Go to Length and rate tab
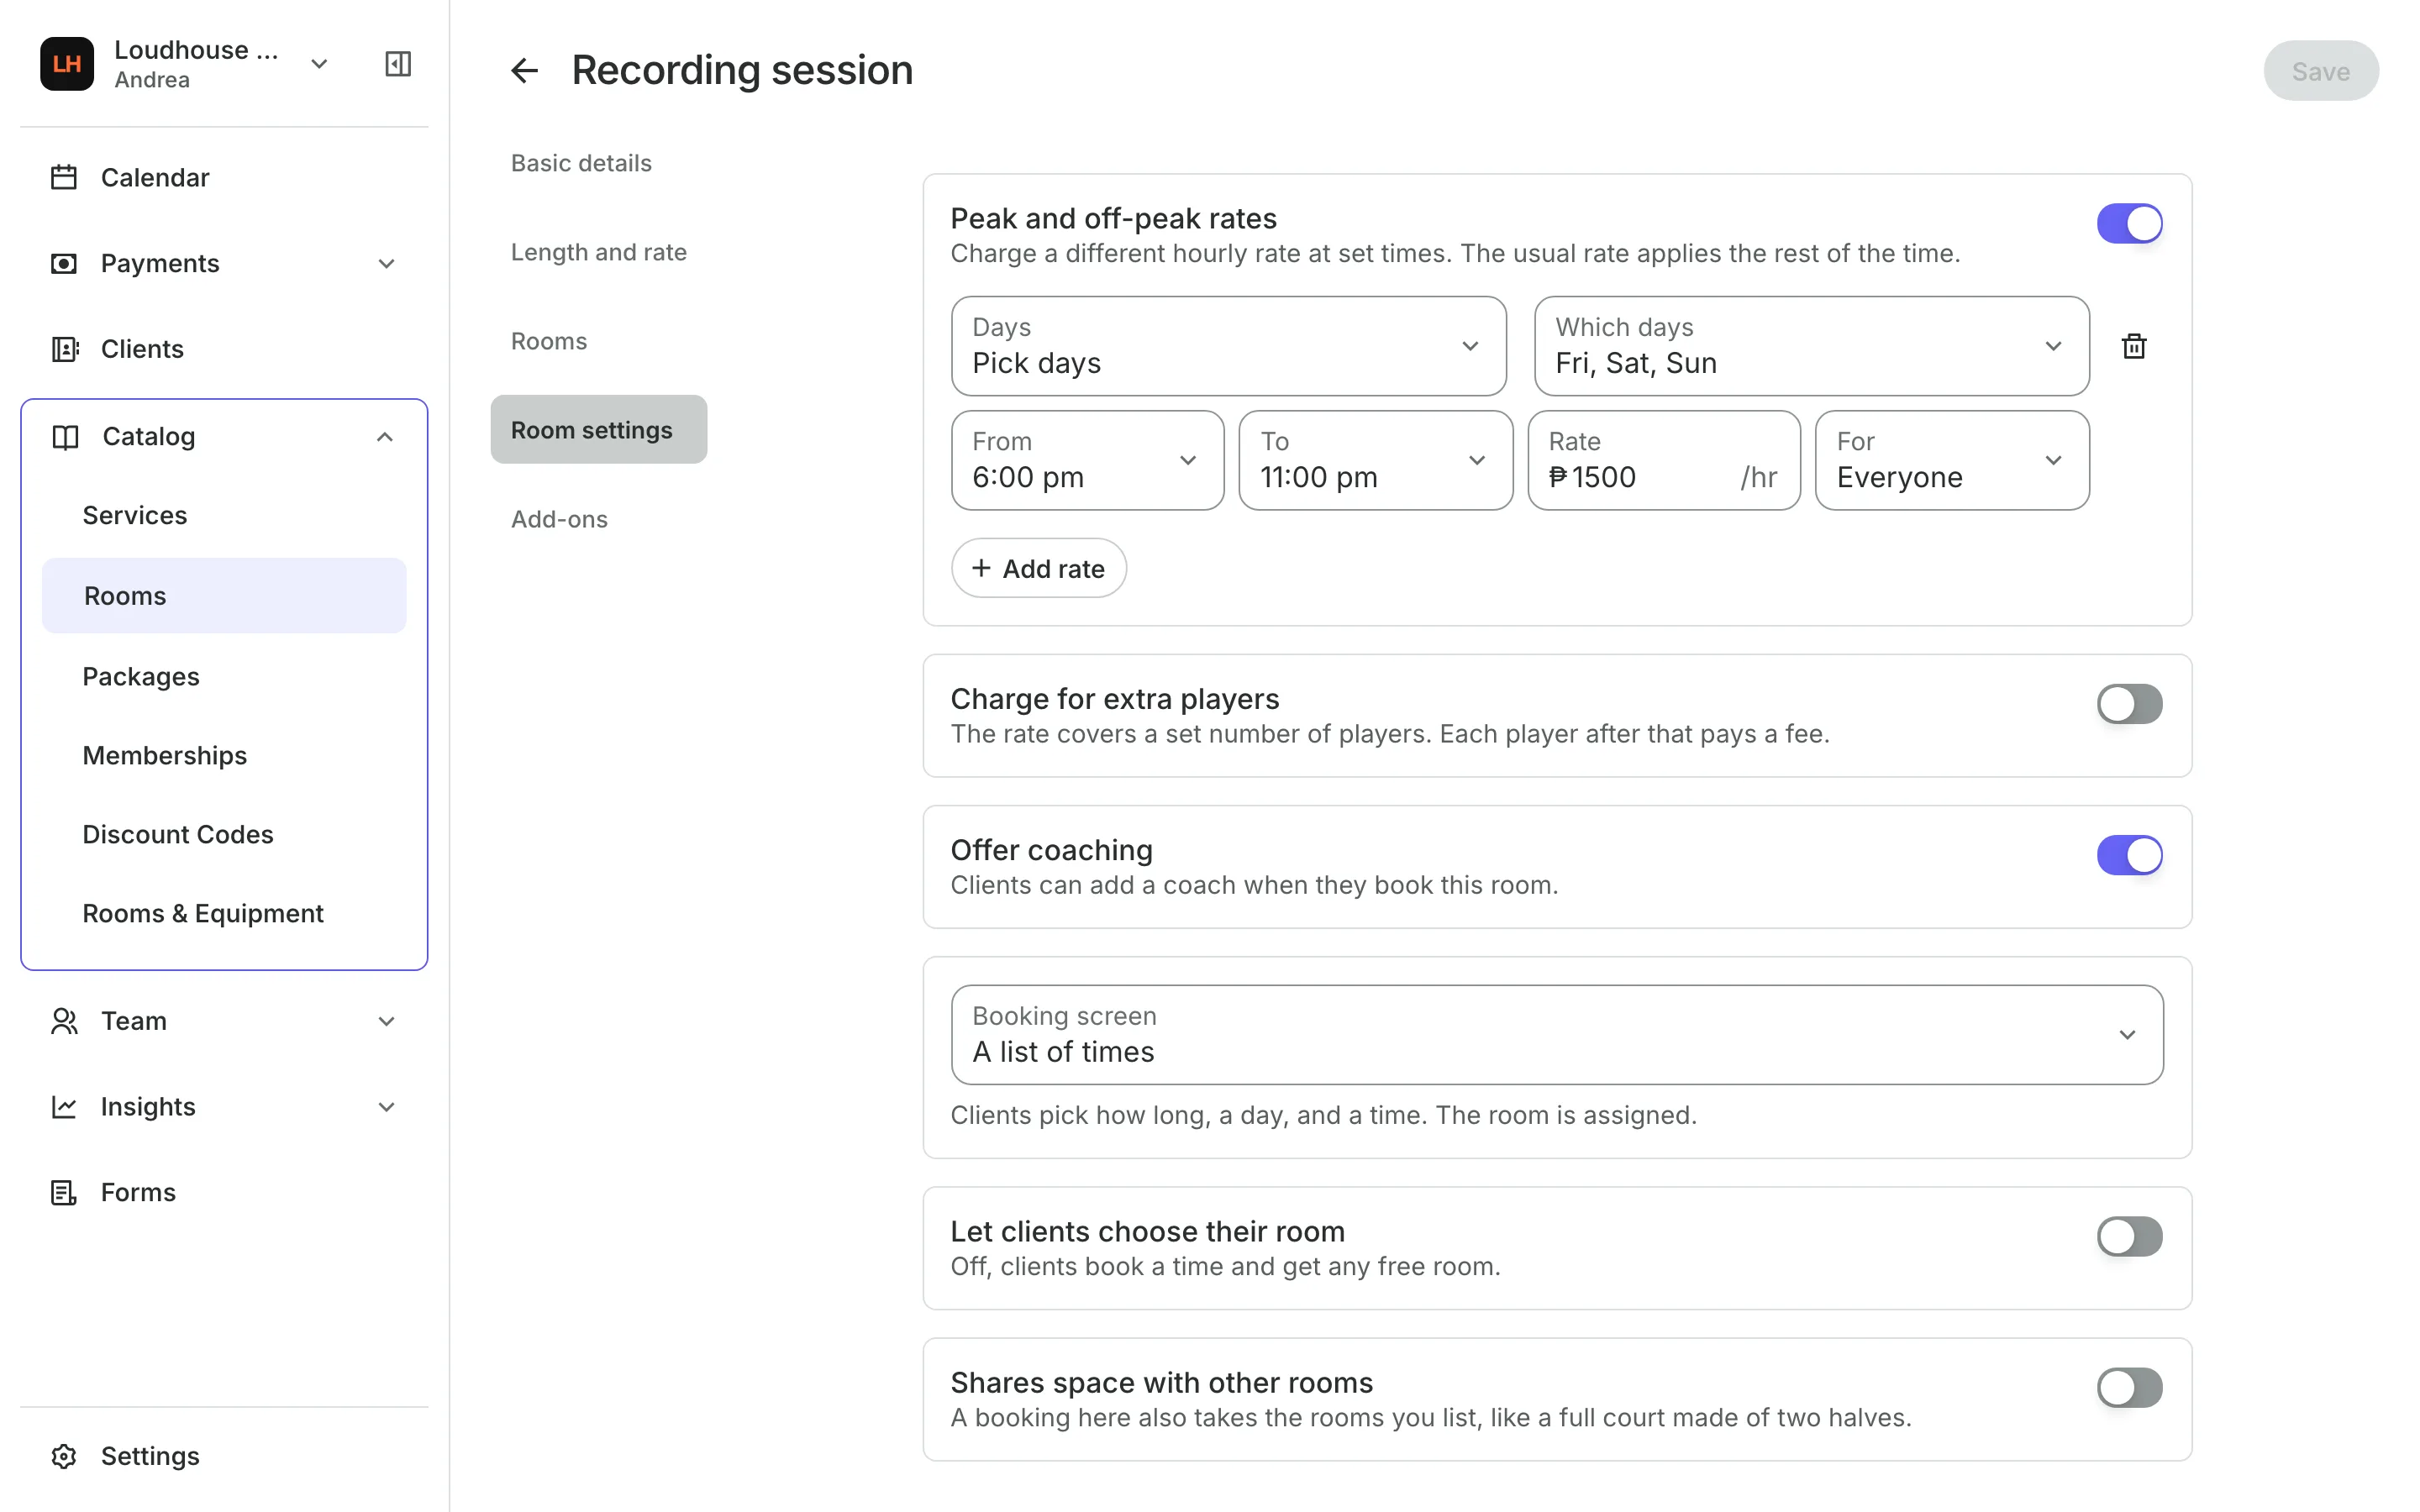The width and height of the screenshot is (2420, 1512). coord(599,252)
